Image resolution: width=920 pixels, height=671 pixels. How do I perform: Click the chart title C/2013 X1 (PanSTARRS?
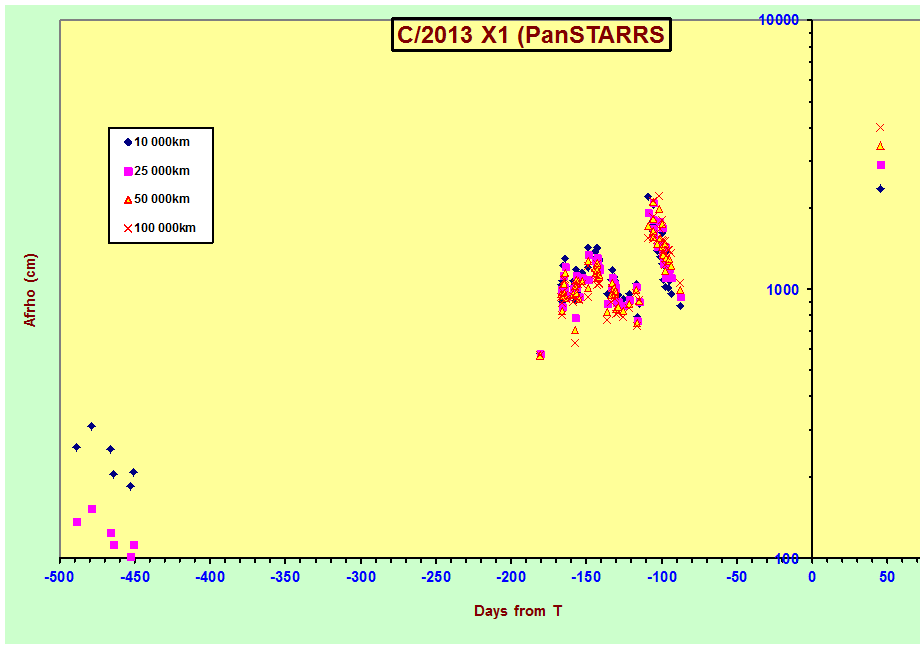tap(531, 35)
